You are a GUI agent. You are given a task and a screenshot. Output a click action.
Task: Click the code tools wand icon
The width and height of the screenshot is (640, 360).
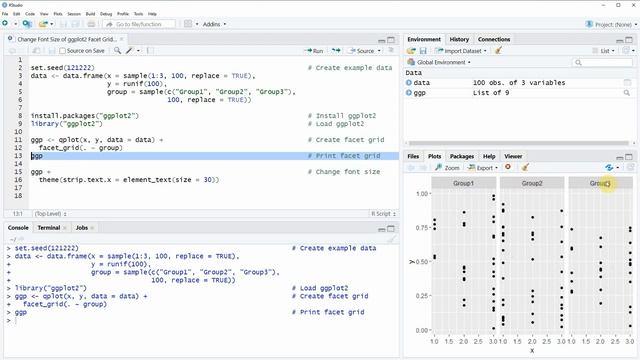tap(129, 50)
